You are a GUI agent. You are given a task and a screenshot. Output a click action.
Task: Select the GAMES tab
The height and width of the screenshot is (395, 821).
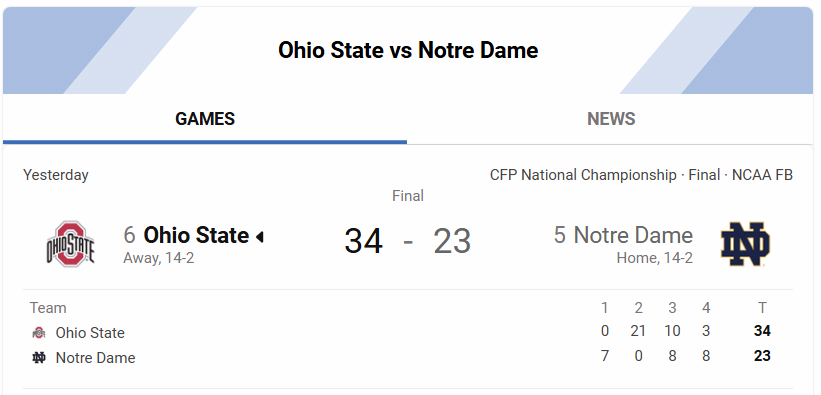pos(205,119)
